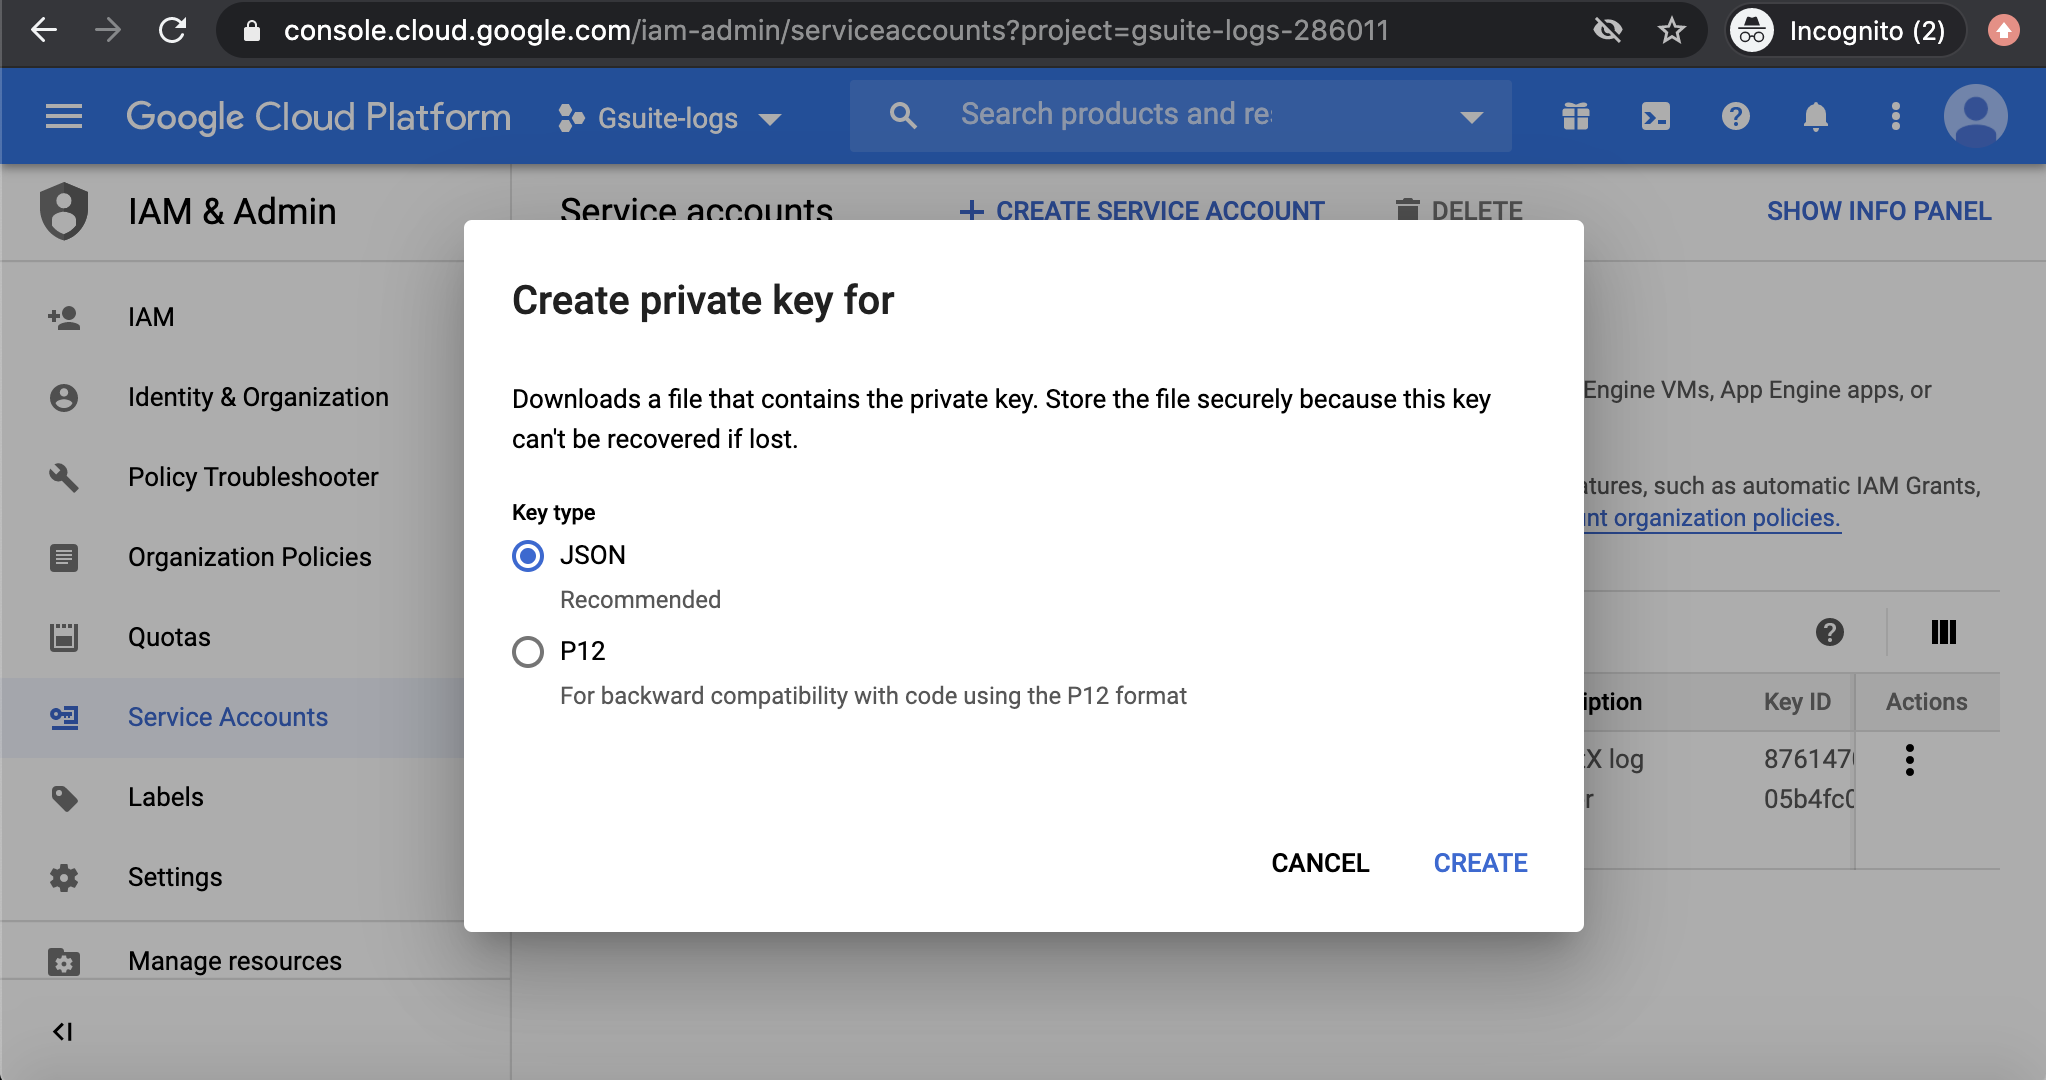The width and height of the screenshot is (2046, 1080).
Task: Open the Google Cloud navigation hamburger menu
Action: [x=63, y=116]
